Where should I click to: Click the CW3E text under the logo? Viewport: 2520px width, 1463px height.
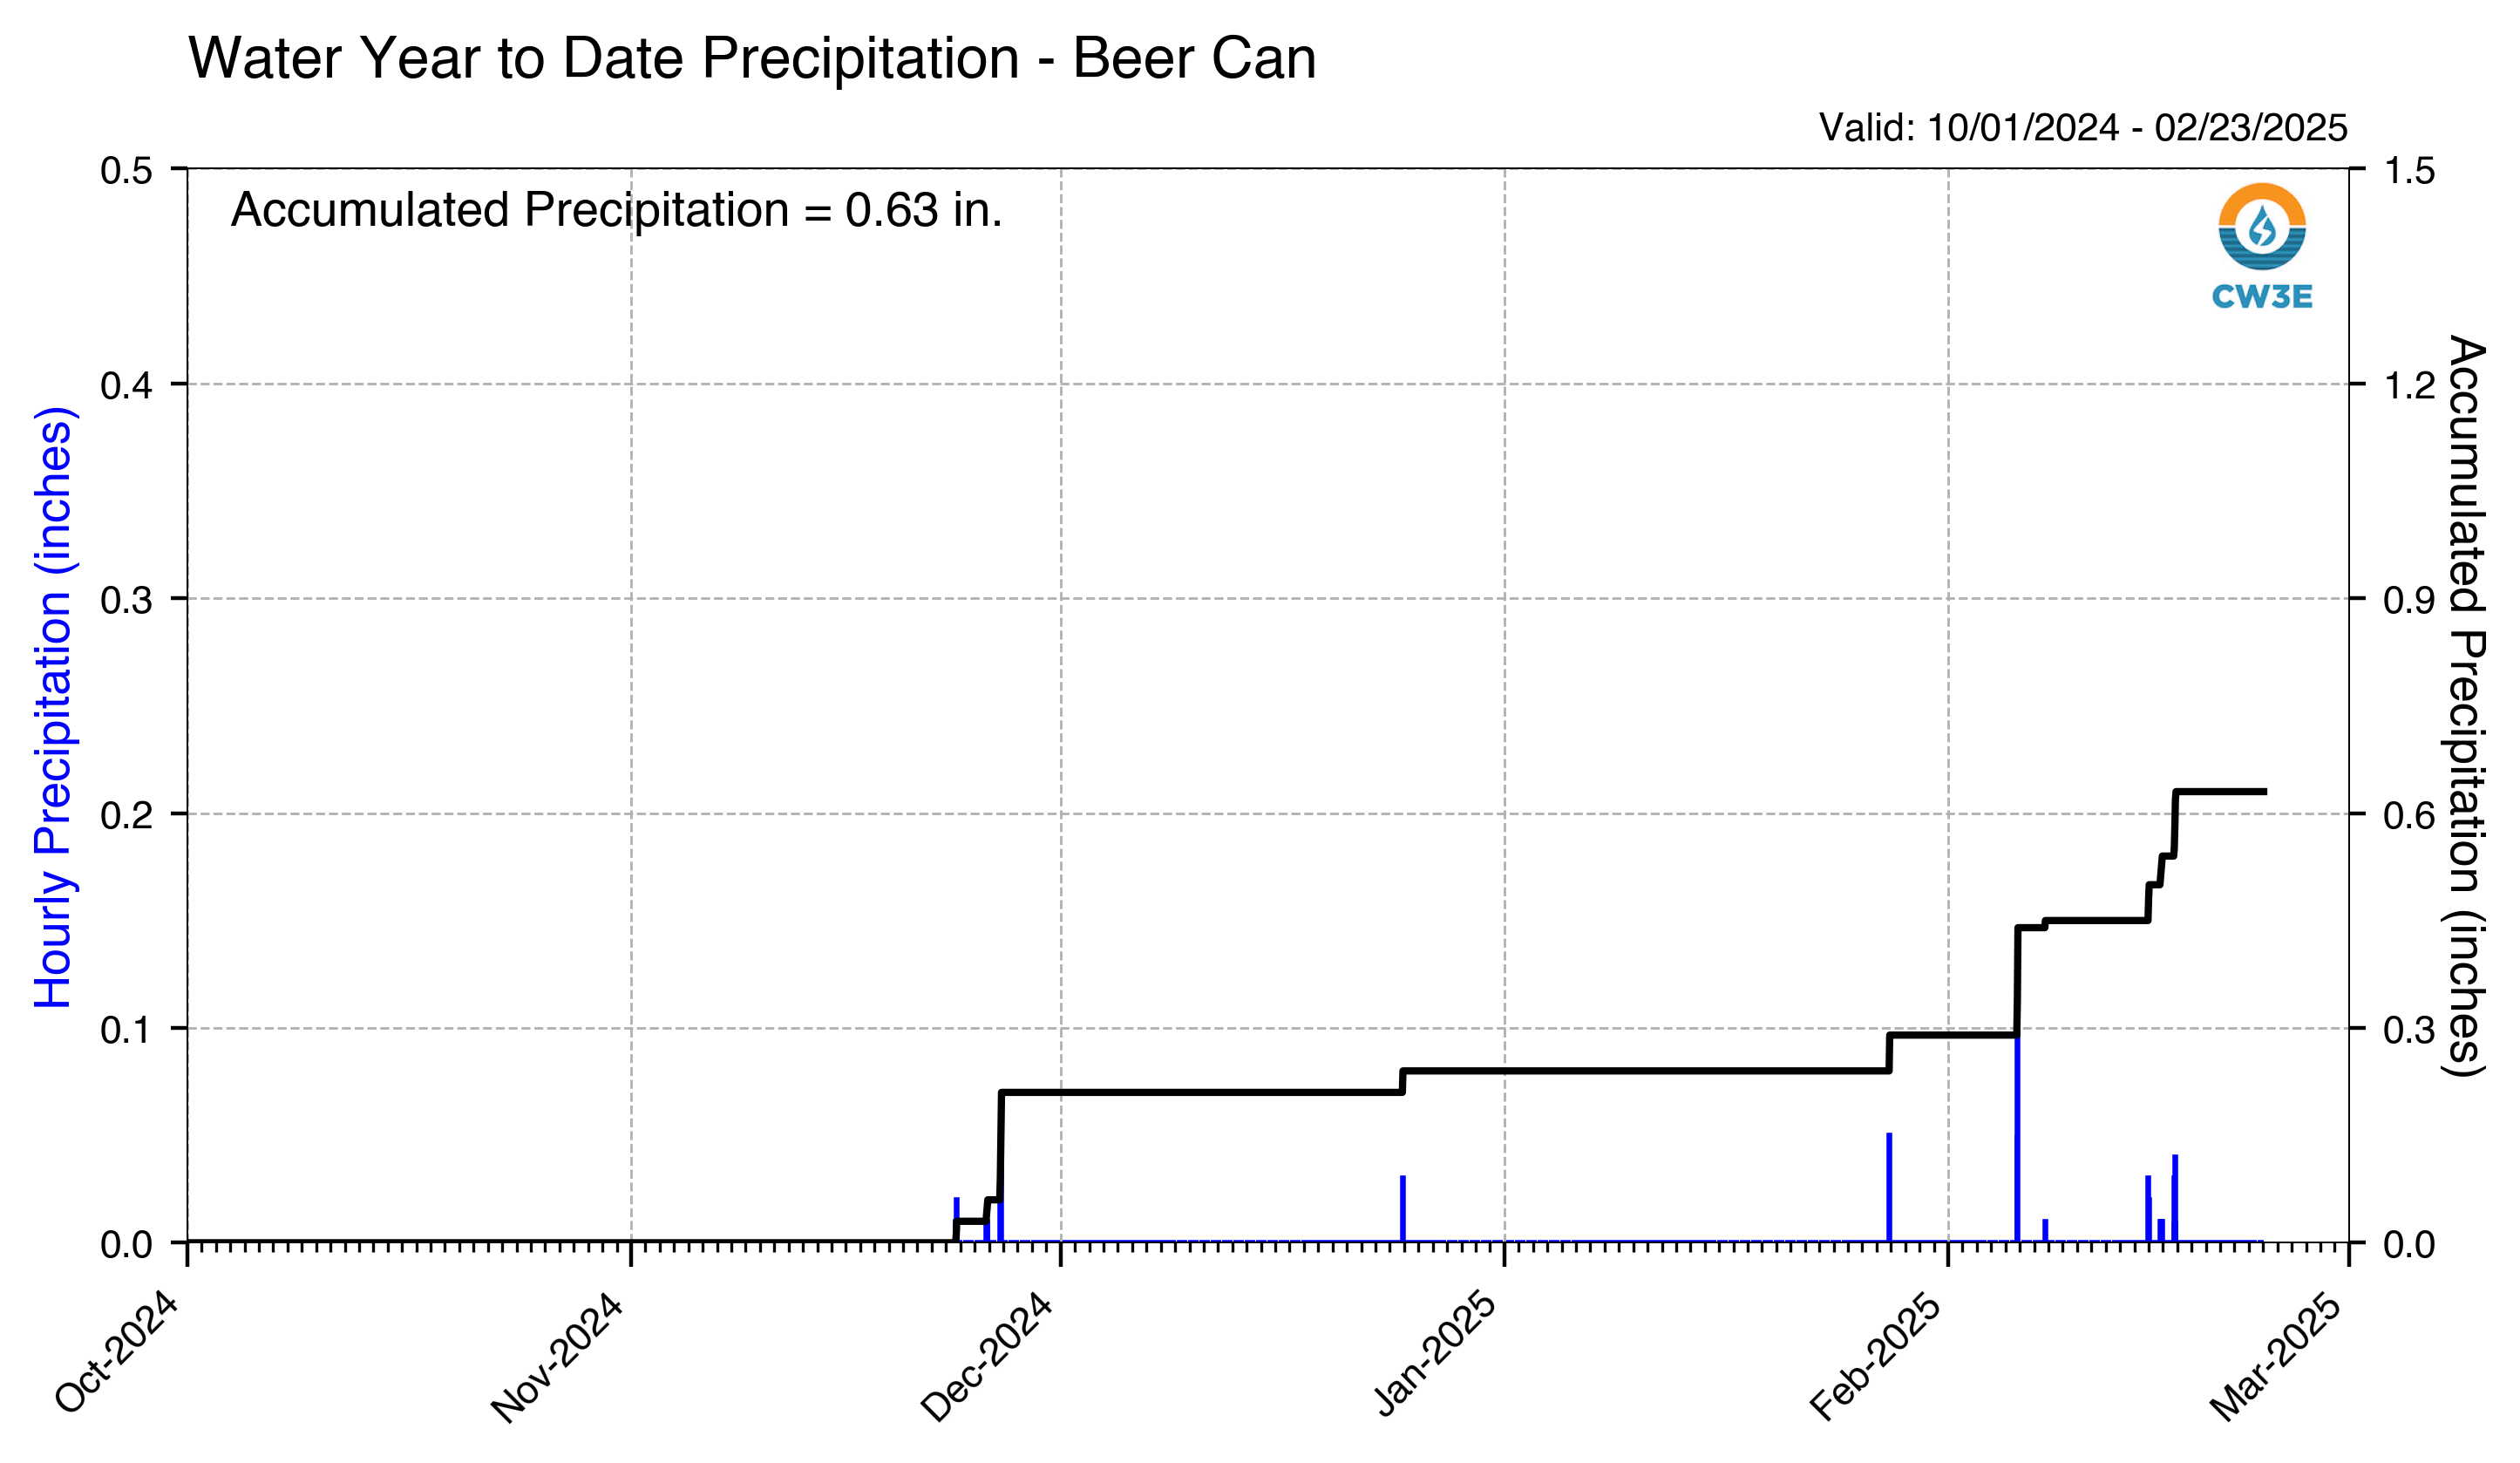(x=2262, y=296)
